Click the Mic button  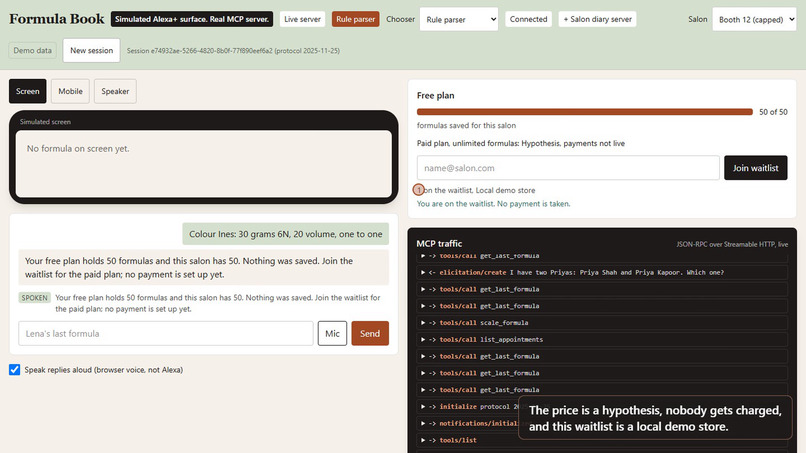pyautogui.click(x=332, y=333)
